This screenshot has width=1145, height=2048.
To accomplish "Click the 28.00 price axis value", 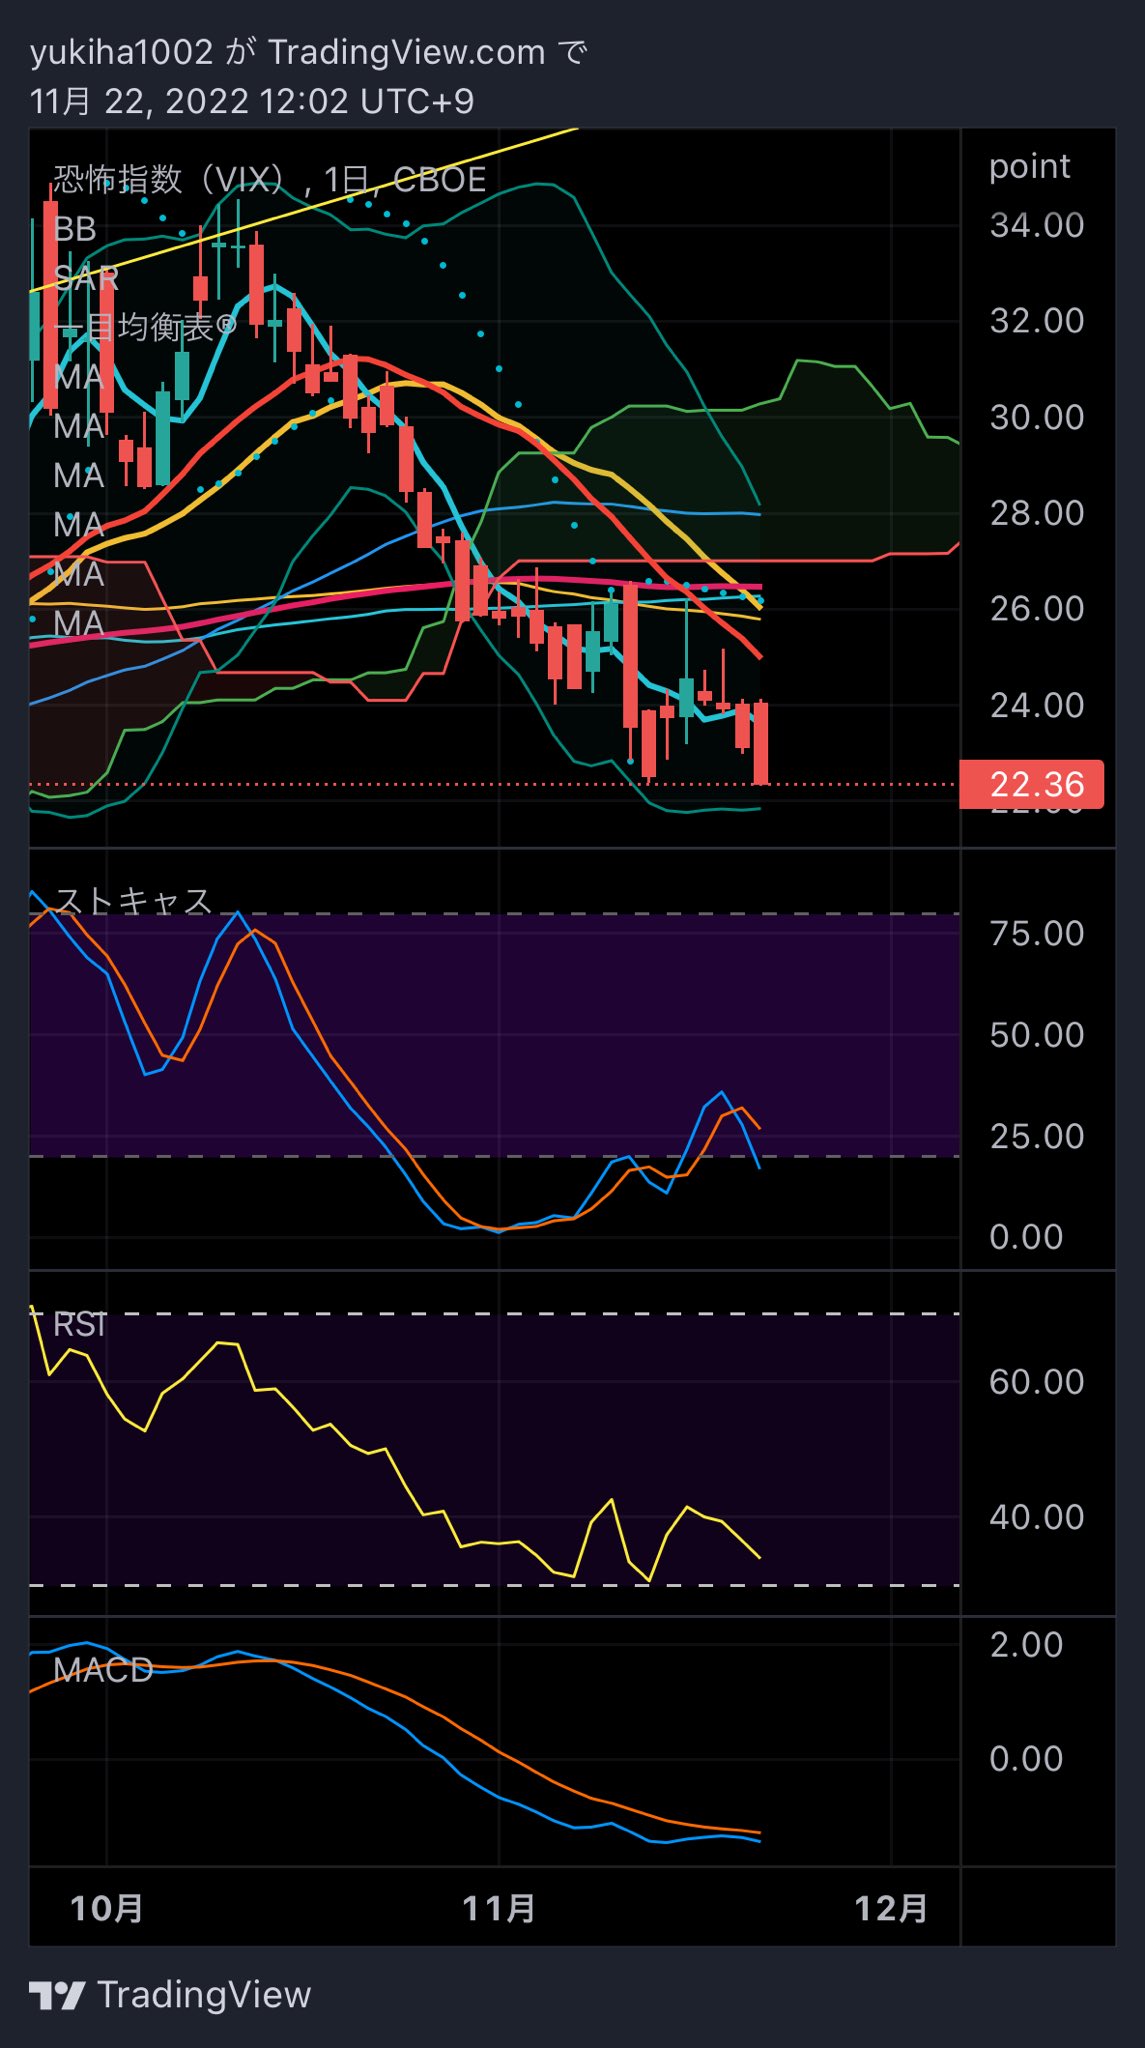I will 1037,513.
